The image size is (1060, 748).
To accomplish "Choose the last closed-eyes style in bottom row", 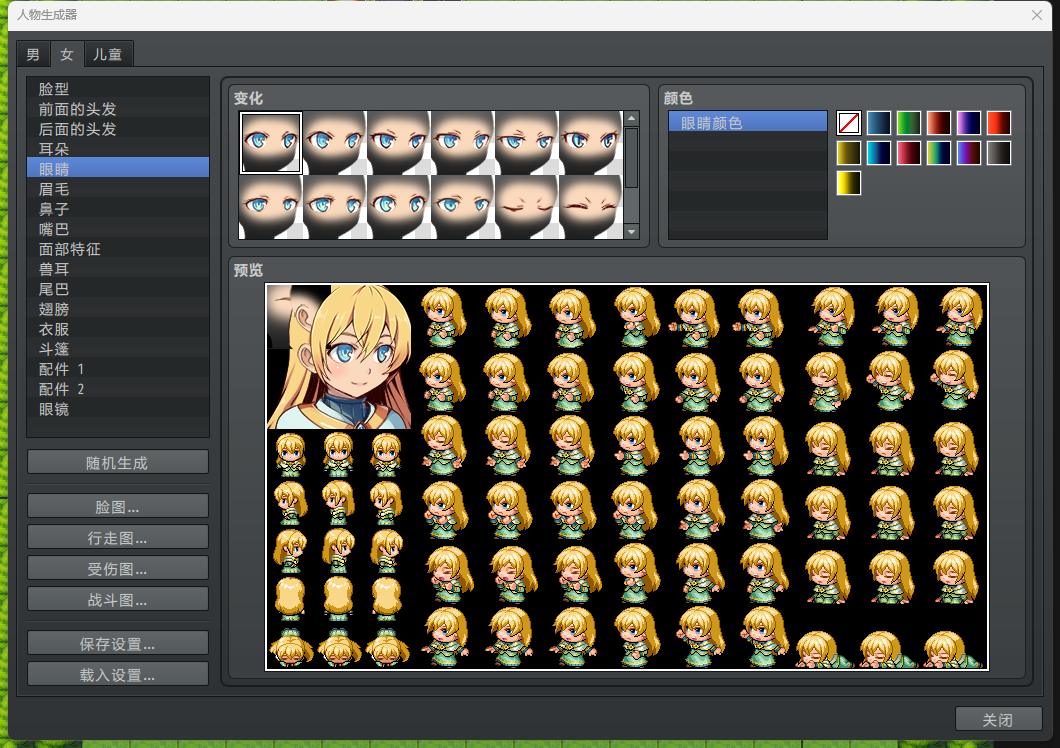I will click(x=591, y=207).
